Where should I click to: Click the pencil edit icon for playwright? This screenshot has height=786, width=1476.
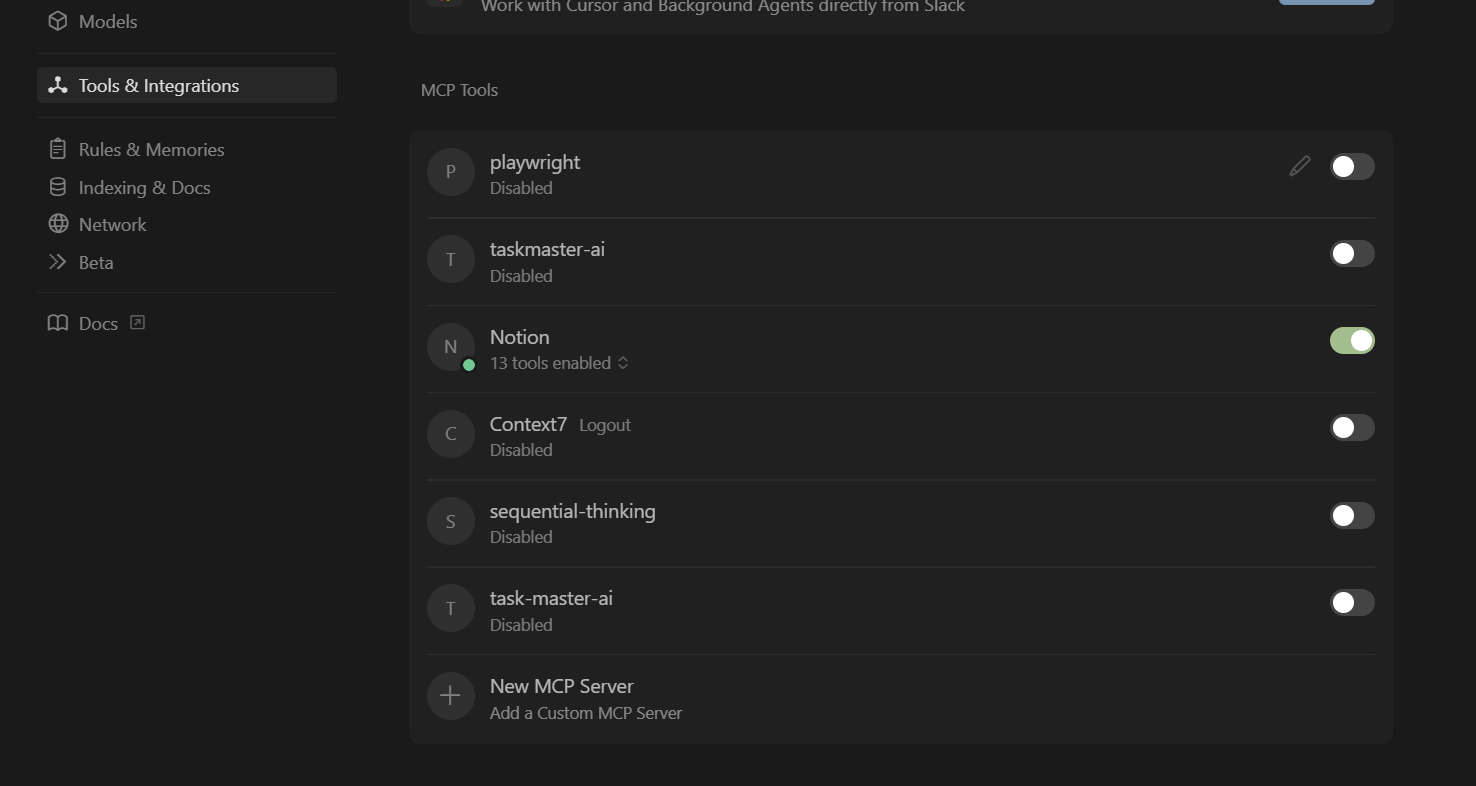pos(1299,167)
